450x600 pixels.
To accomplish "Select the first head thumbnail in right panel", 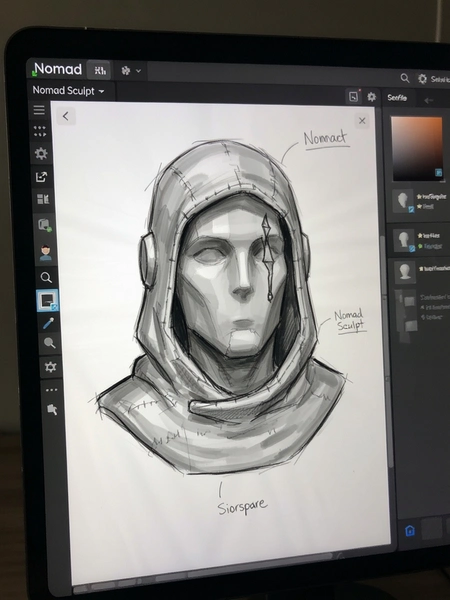I will tap(403, 201).
